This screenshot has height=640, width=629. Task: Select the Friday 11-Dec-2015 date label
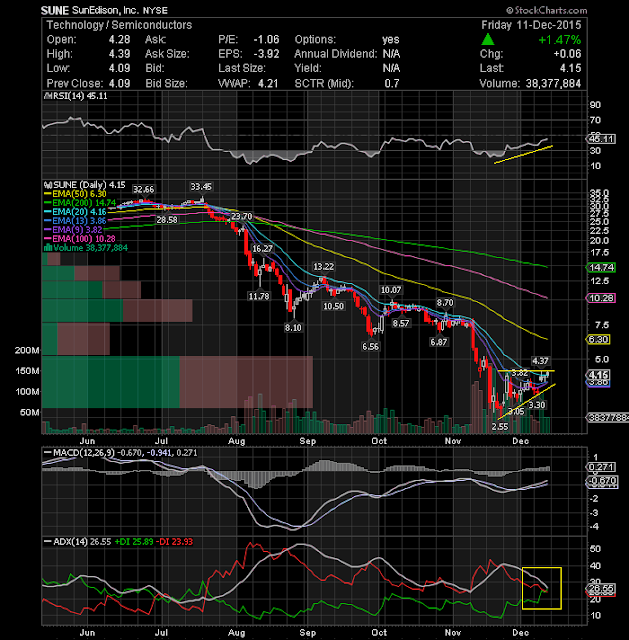pos(531,25)
